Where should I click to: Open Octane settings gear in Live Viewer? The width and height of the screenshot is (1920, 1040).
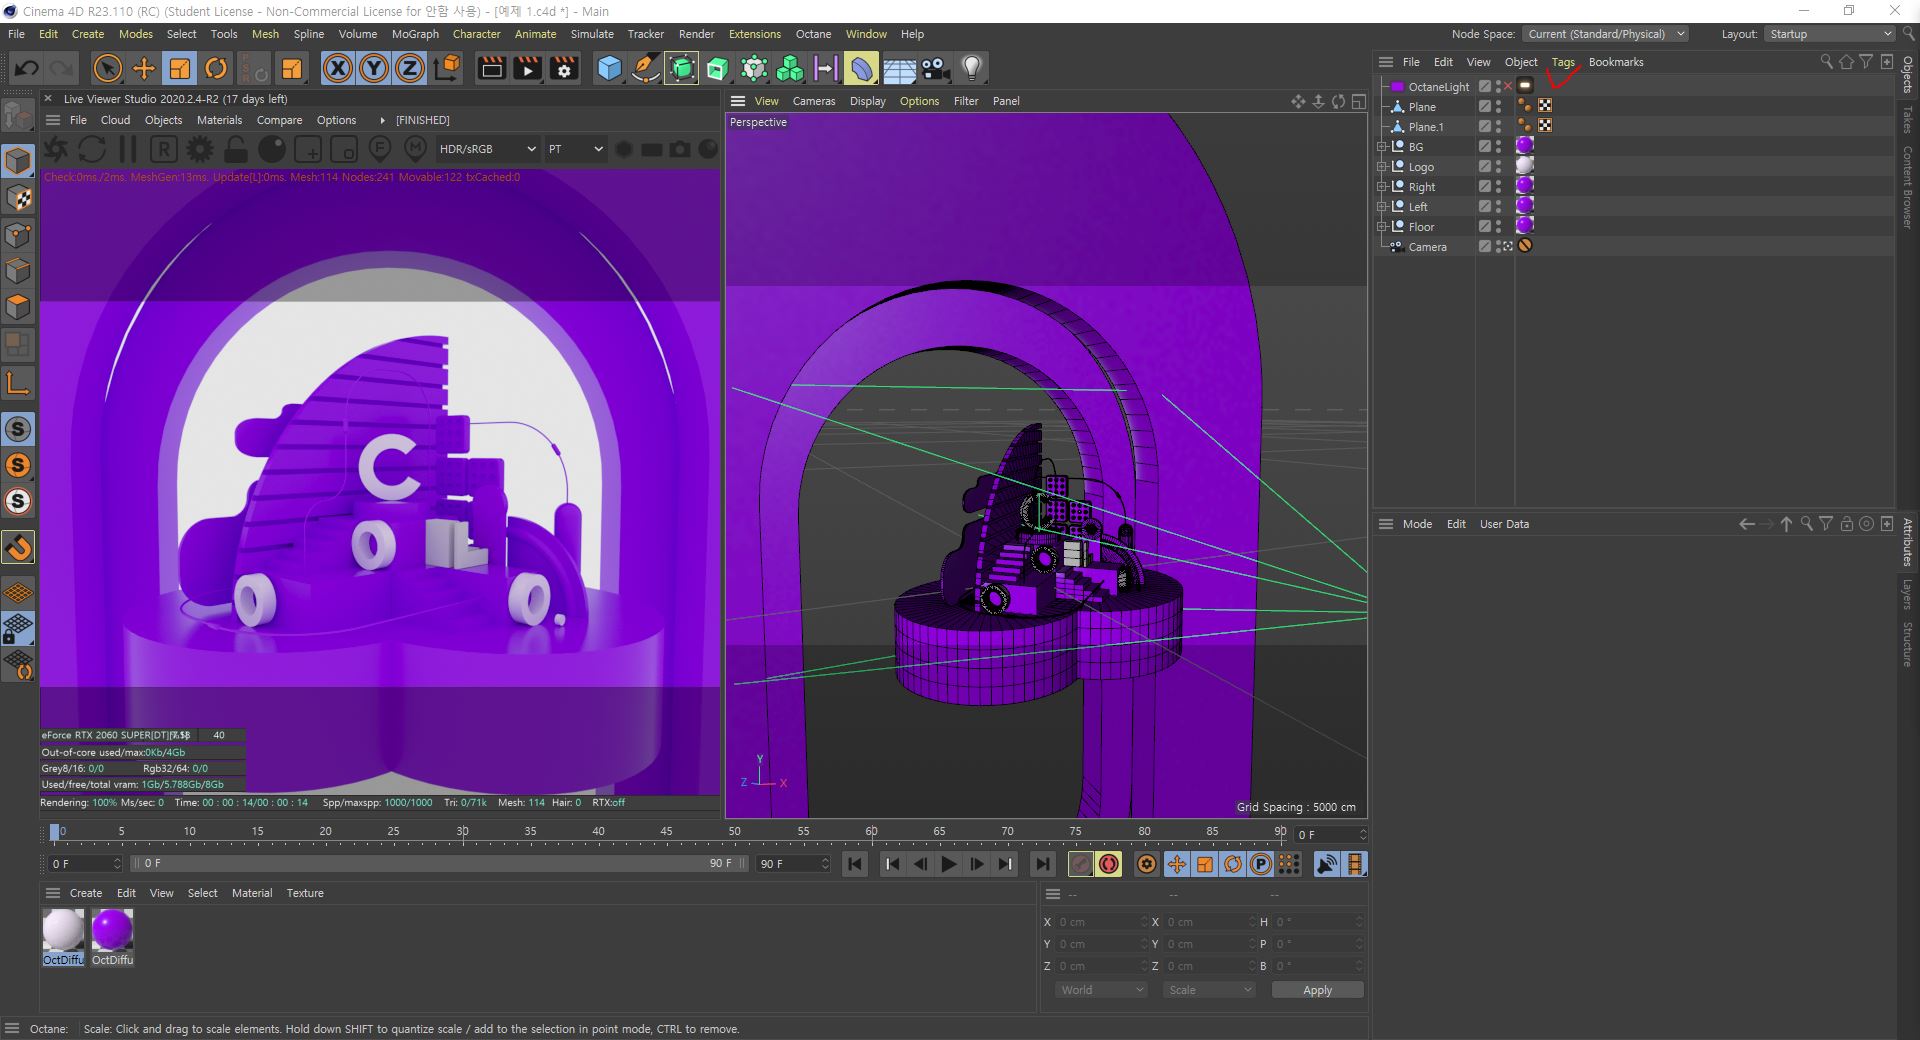[200, 149]
